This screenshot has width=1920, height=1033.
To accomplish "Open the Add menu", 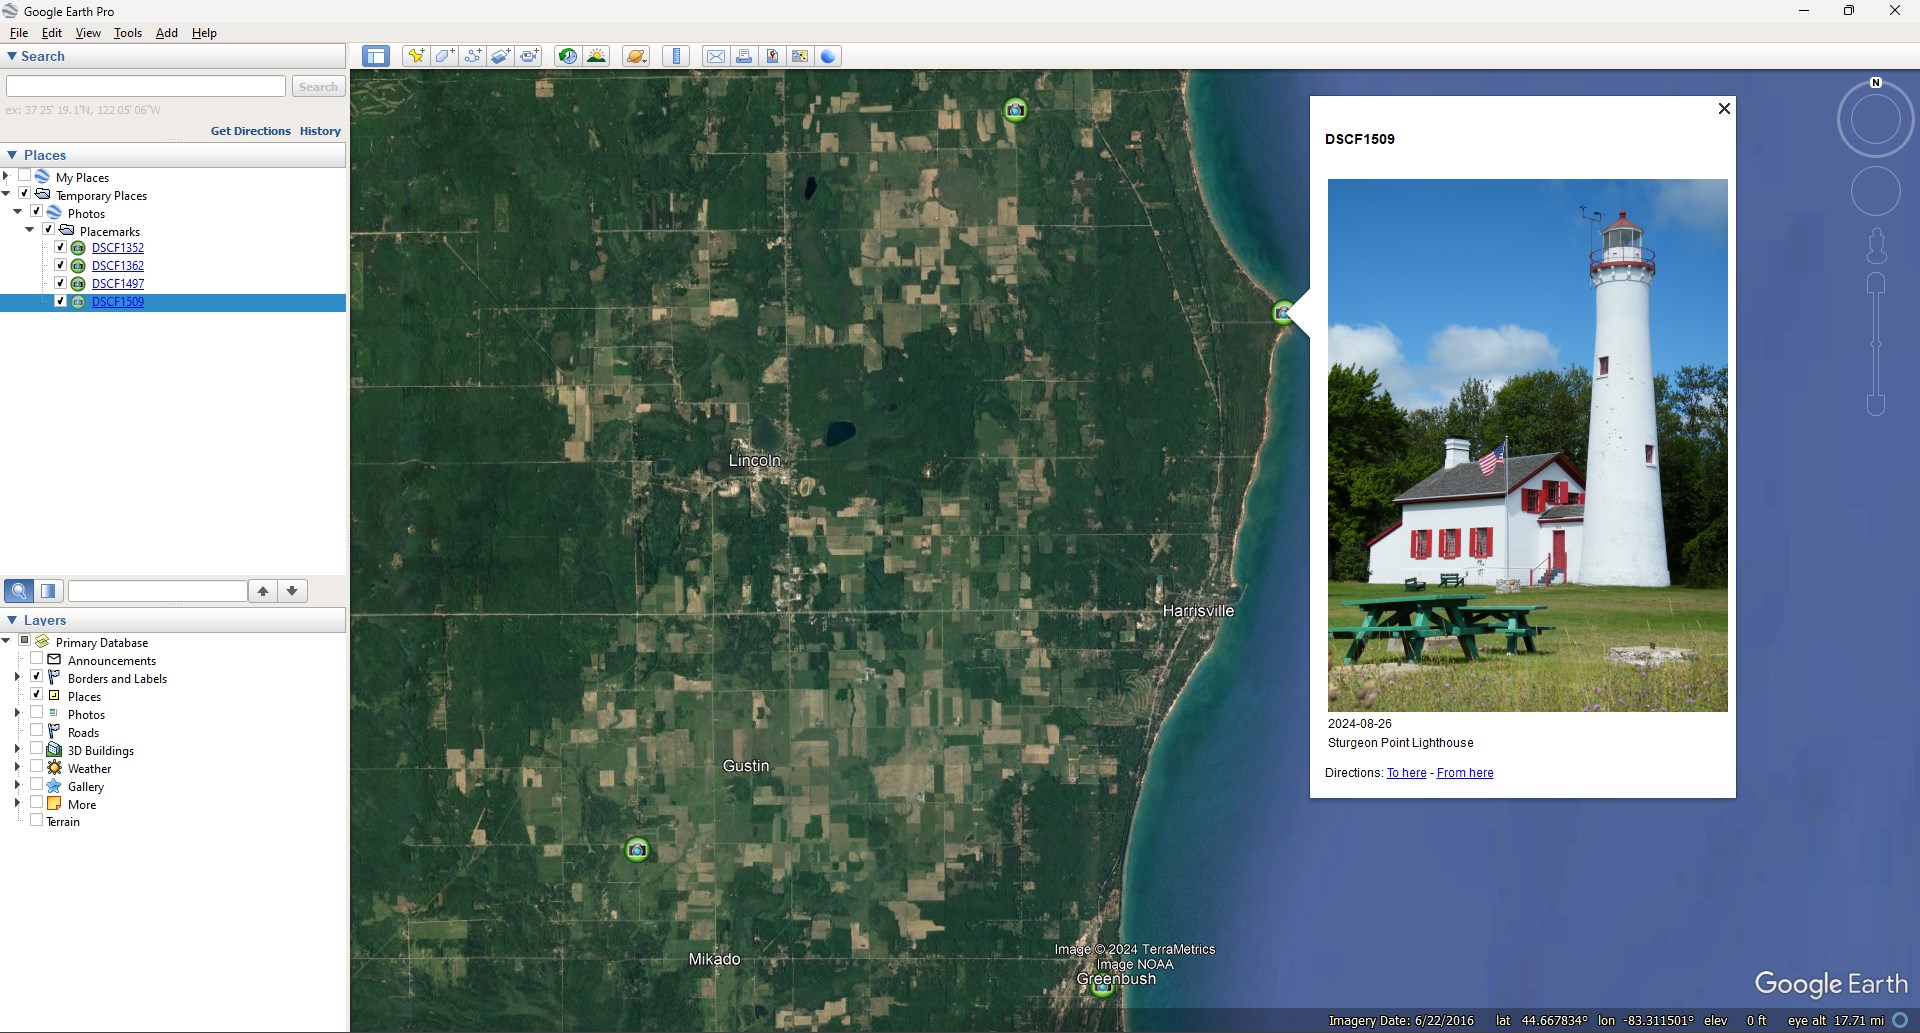I will [x=166, y=33].
